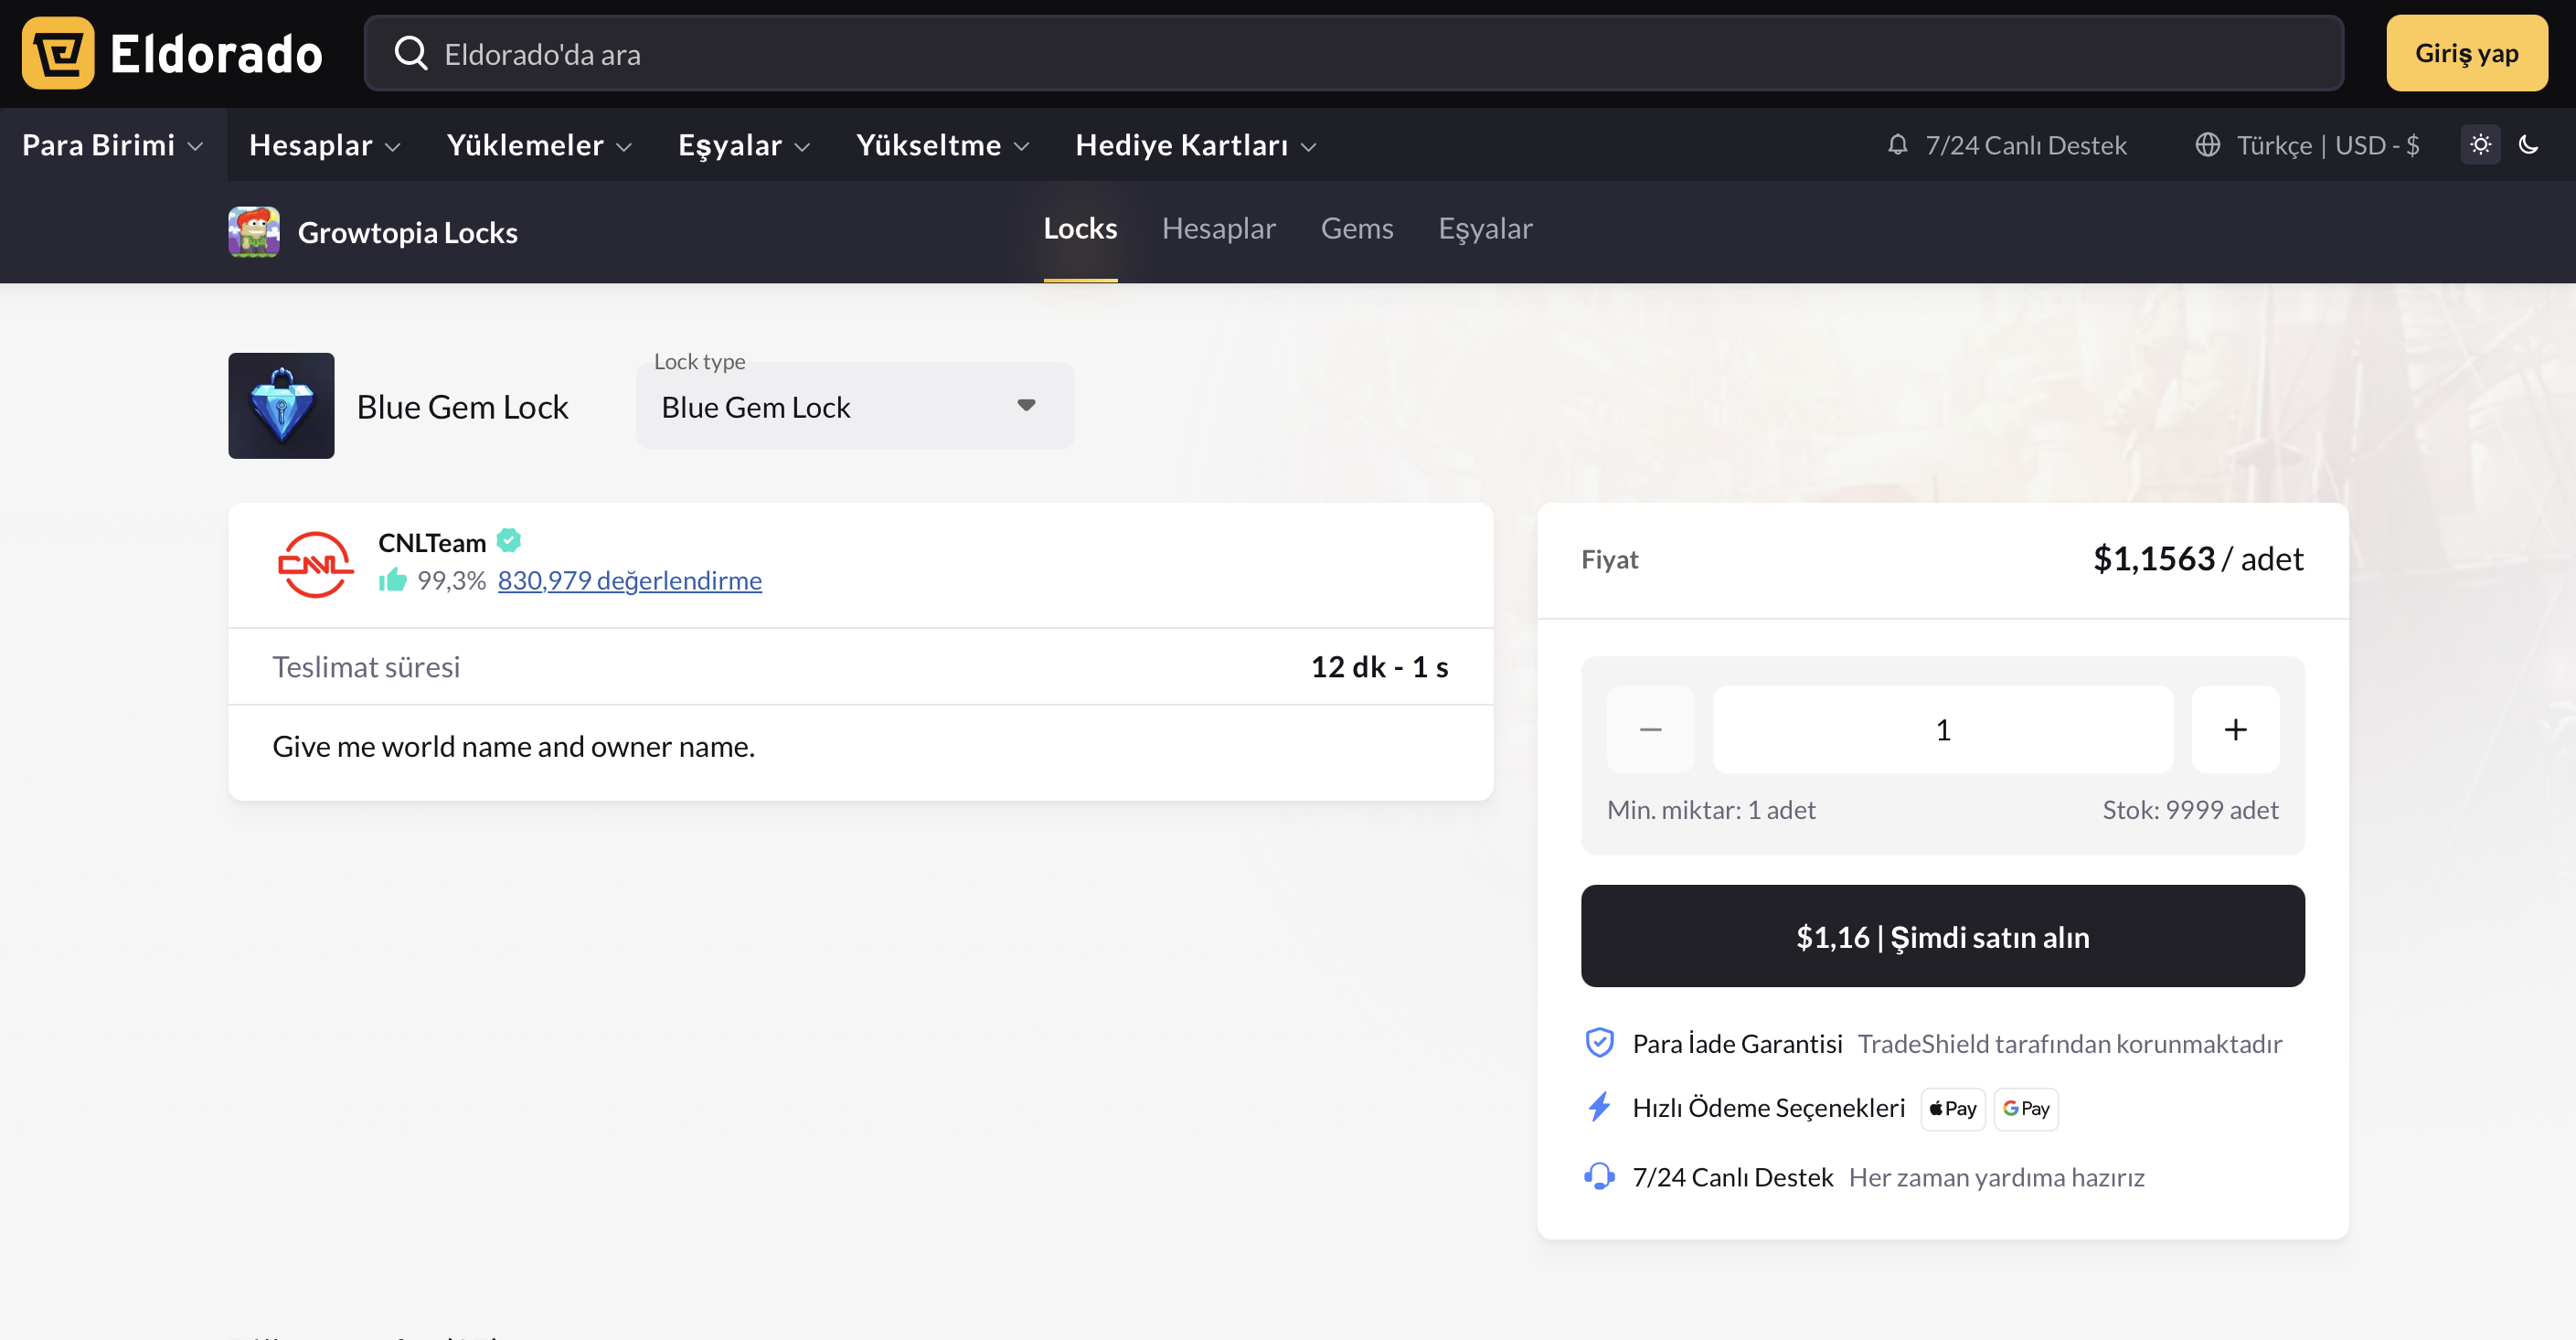Click the Growtopia game icon
Image resolution: width=2576 pixels, height=1340 pixels.
(x=254, y=232)
